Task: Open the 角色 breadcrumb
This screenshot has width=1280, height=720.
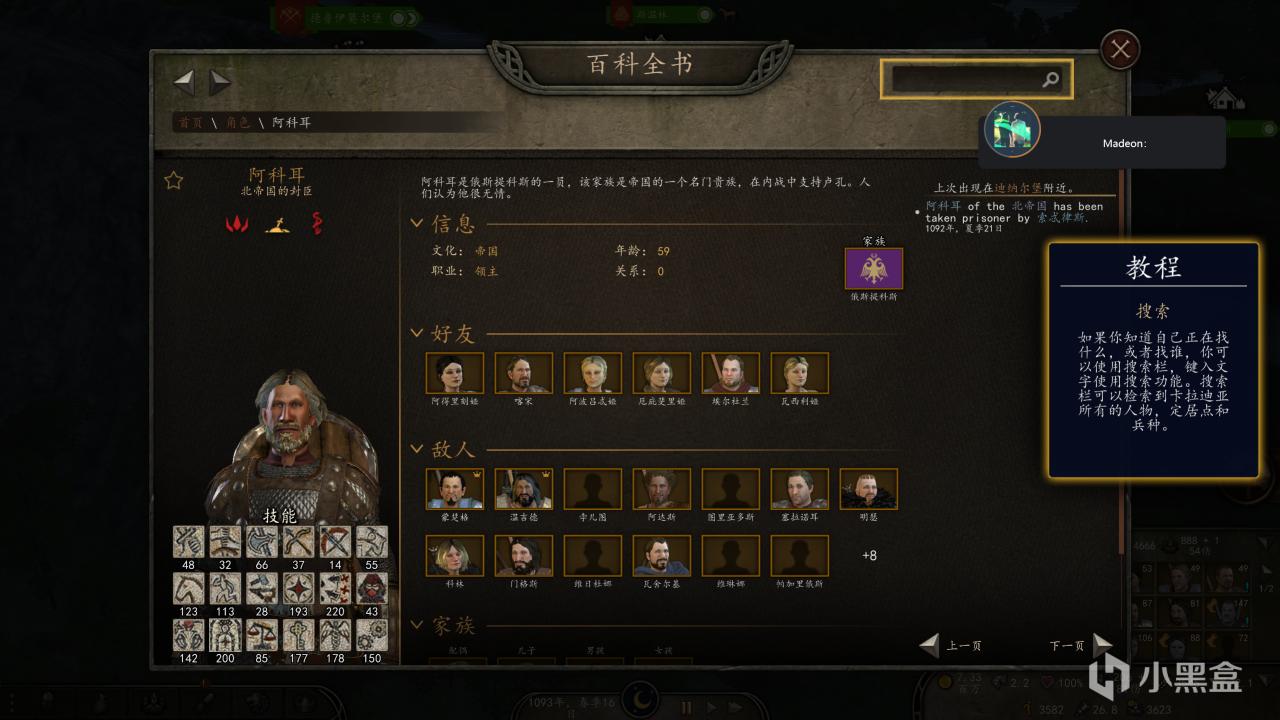Action: click(x=238, y=122)
